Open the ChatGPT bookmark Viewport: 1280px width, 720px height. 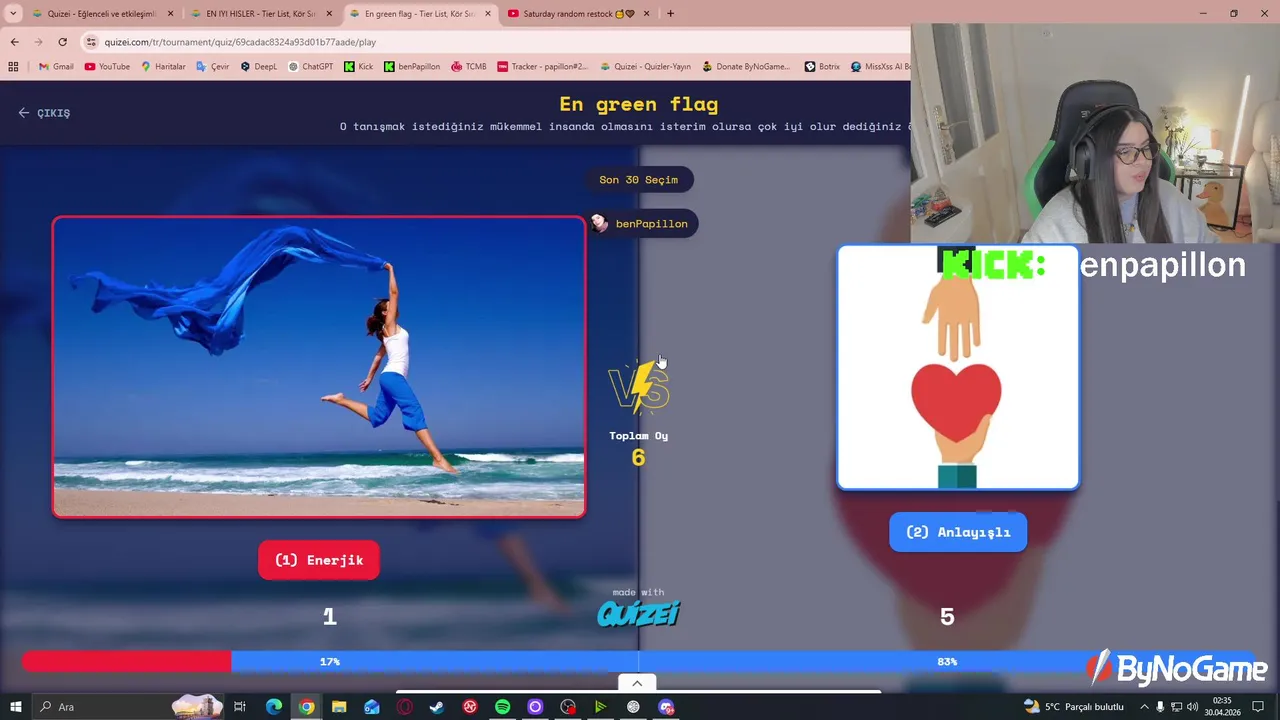tap(310, 67)
